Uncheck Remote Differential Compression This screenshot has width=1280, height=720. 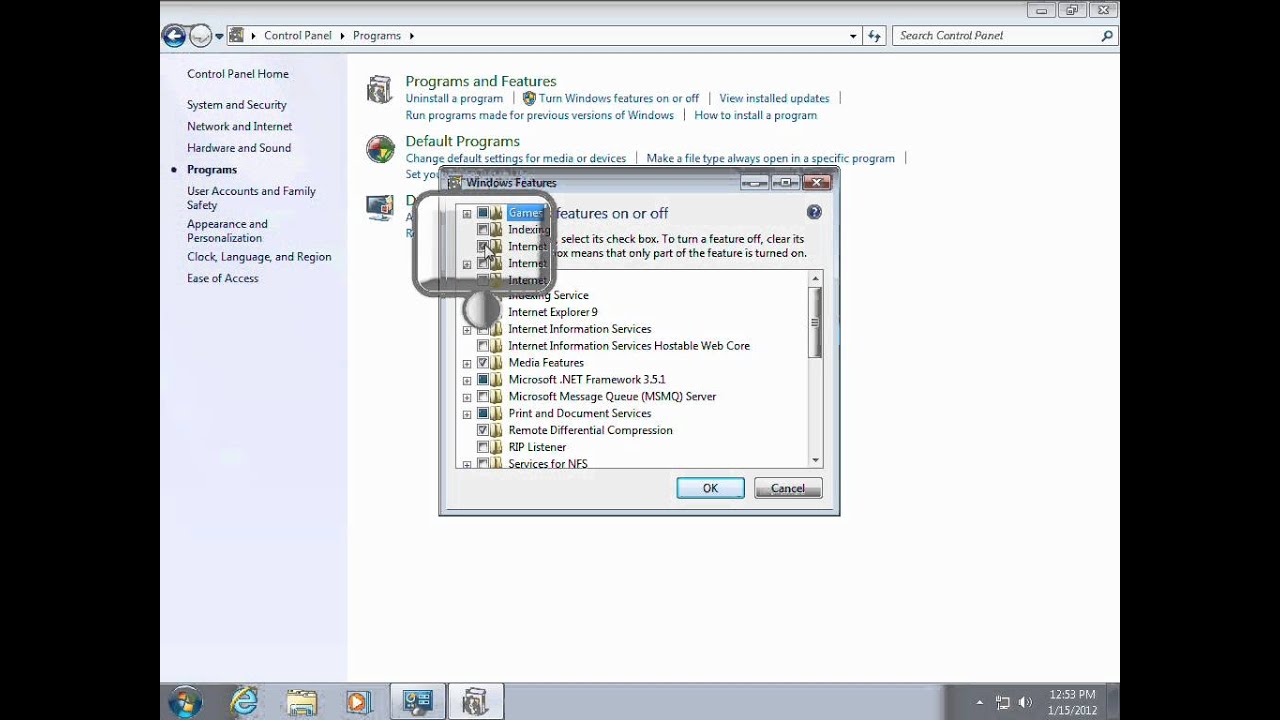click(483, 430)
